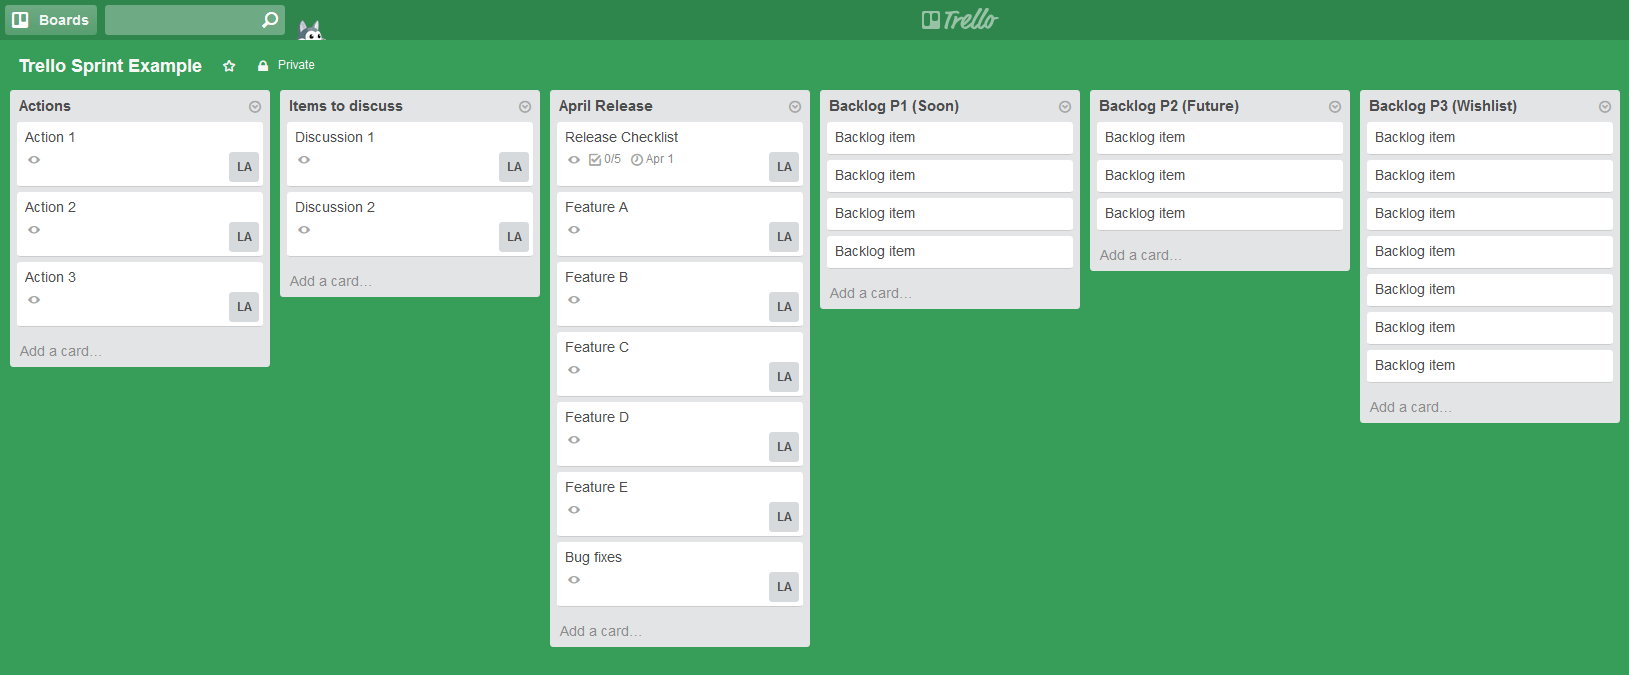Open the Boards menu
The image size is (1629, 675).
pyautogui.click(x=51, y=20)
